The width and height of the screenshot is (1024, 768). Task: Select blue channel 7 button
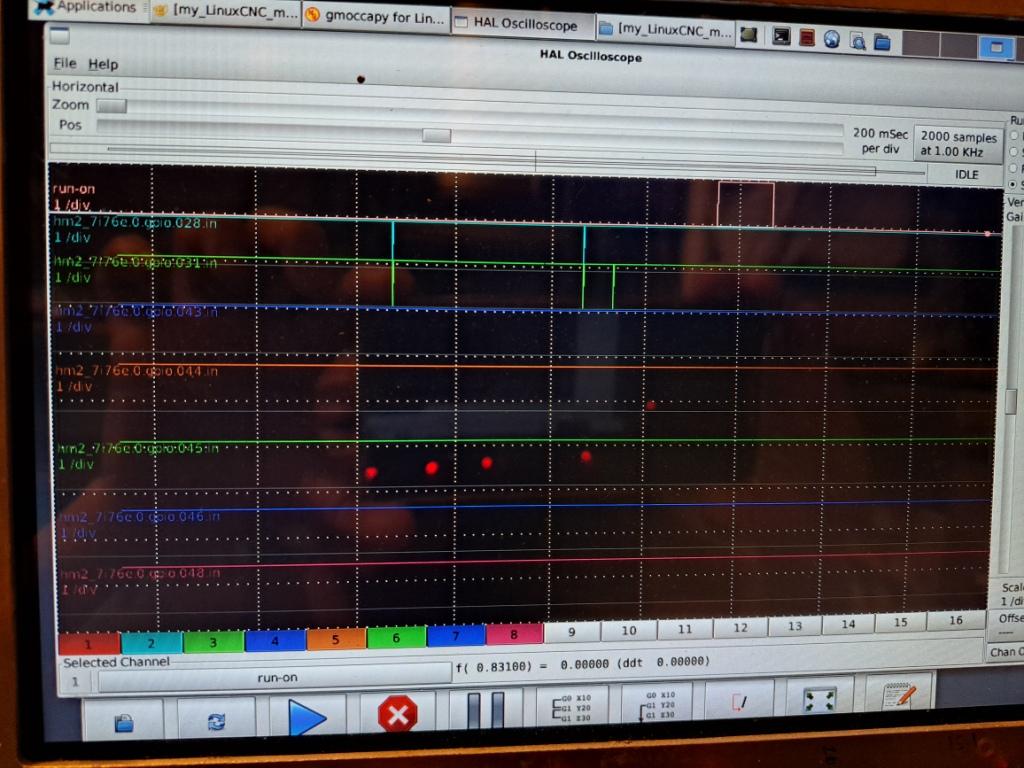(x=455, y=635)
